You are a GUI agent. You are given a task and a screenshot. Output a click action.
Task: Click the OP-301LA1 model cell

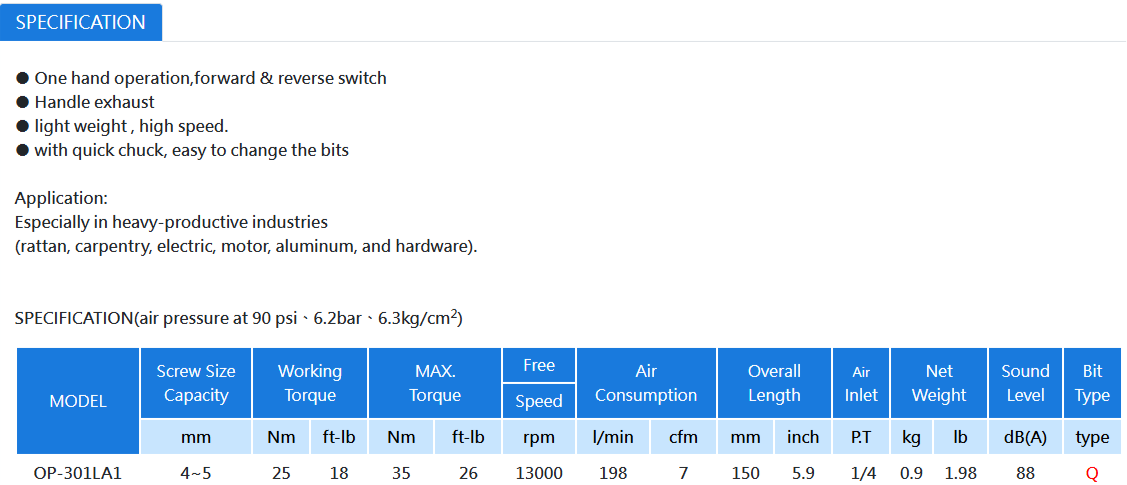click(78, 474)
